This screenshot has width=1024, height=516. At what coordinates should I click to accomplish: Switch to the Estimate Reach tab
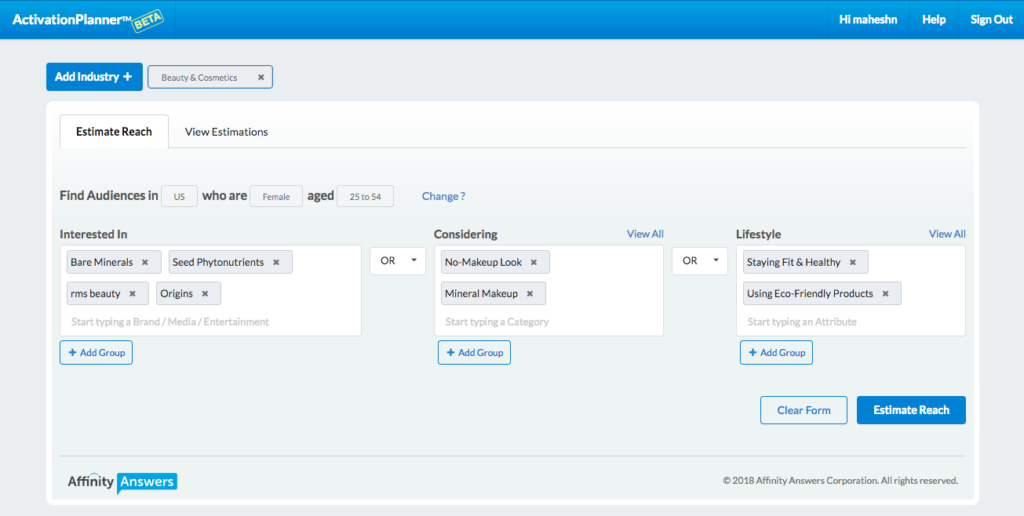click(x=114, y=131)
